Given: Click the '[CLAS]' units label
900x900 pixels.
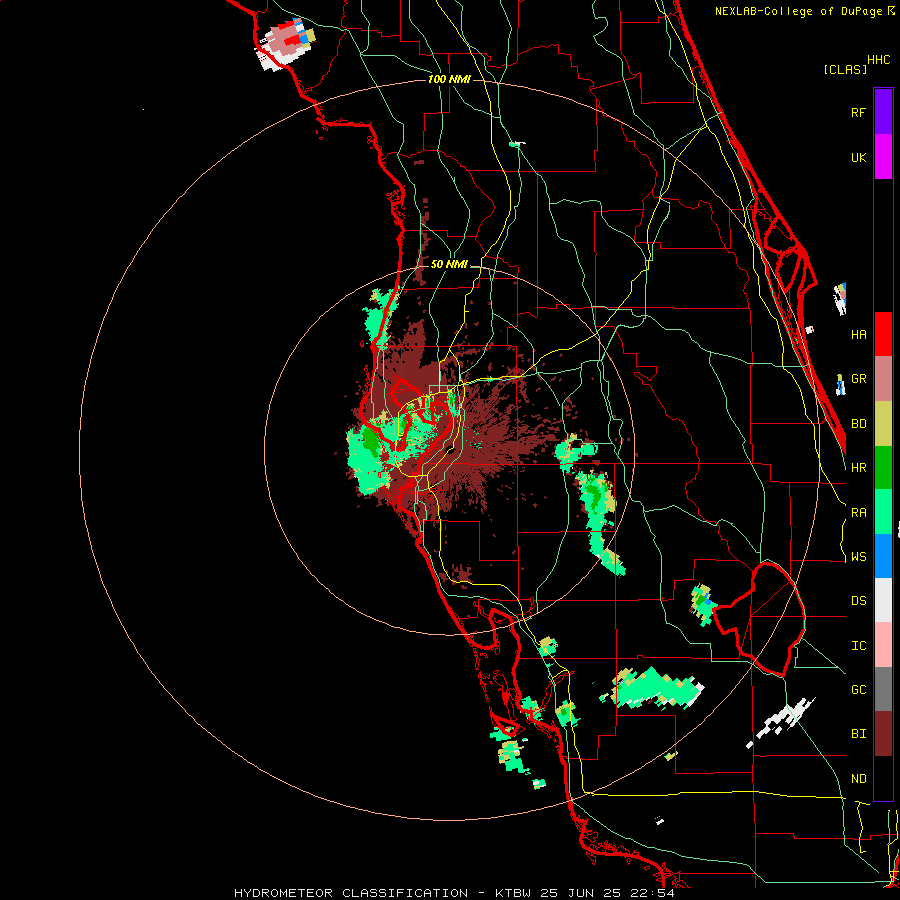Looking at the screenshot, I should tap(845, 70).
